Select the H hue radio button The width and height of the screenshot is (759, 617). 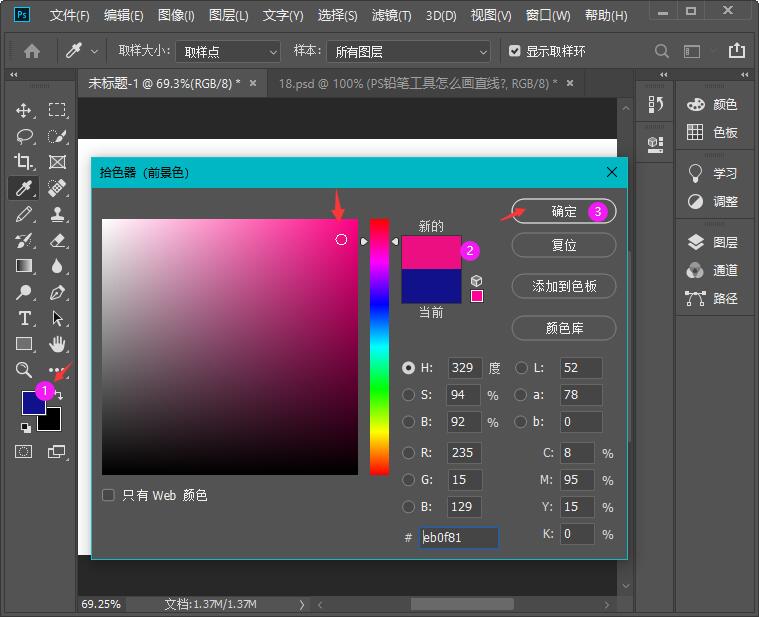pyautogui.click(x=409, y=368)
